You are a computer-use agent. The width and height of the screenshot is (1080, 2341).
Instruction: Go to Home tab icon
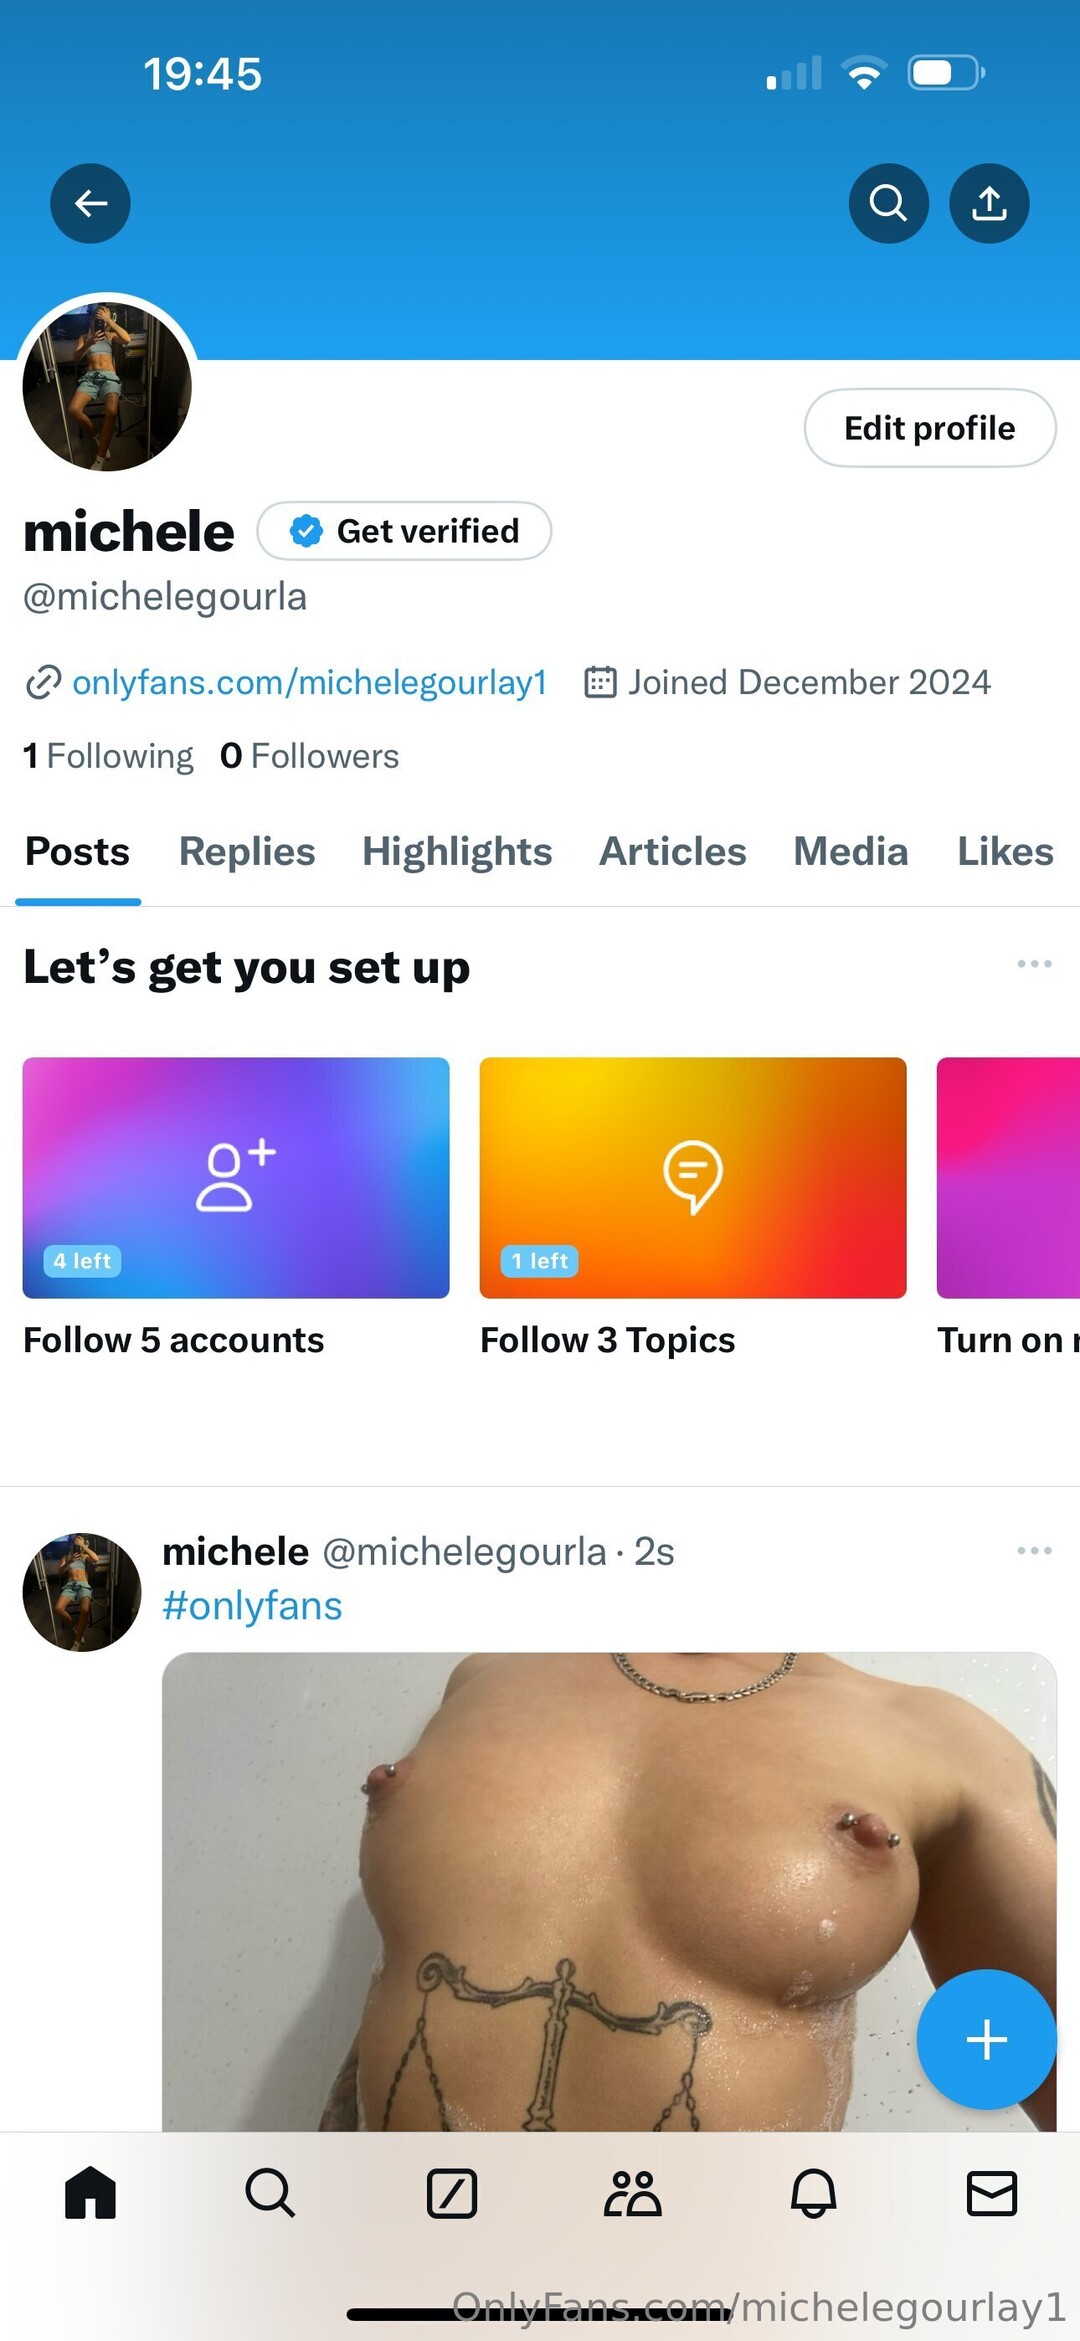[x=90, y=2194]
